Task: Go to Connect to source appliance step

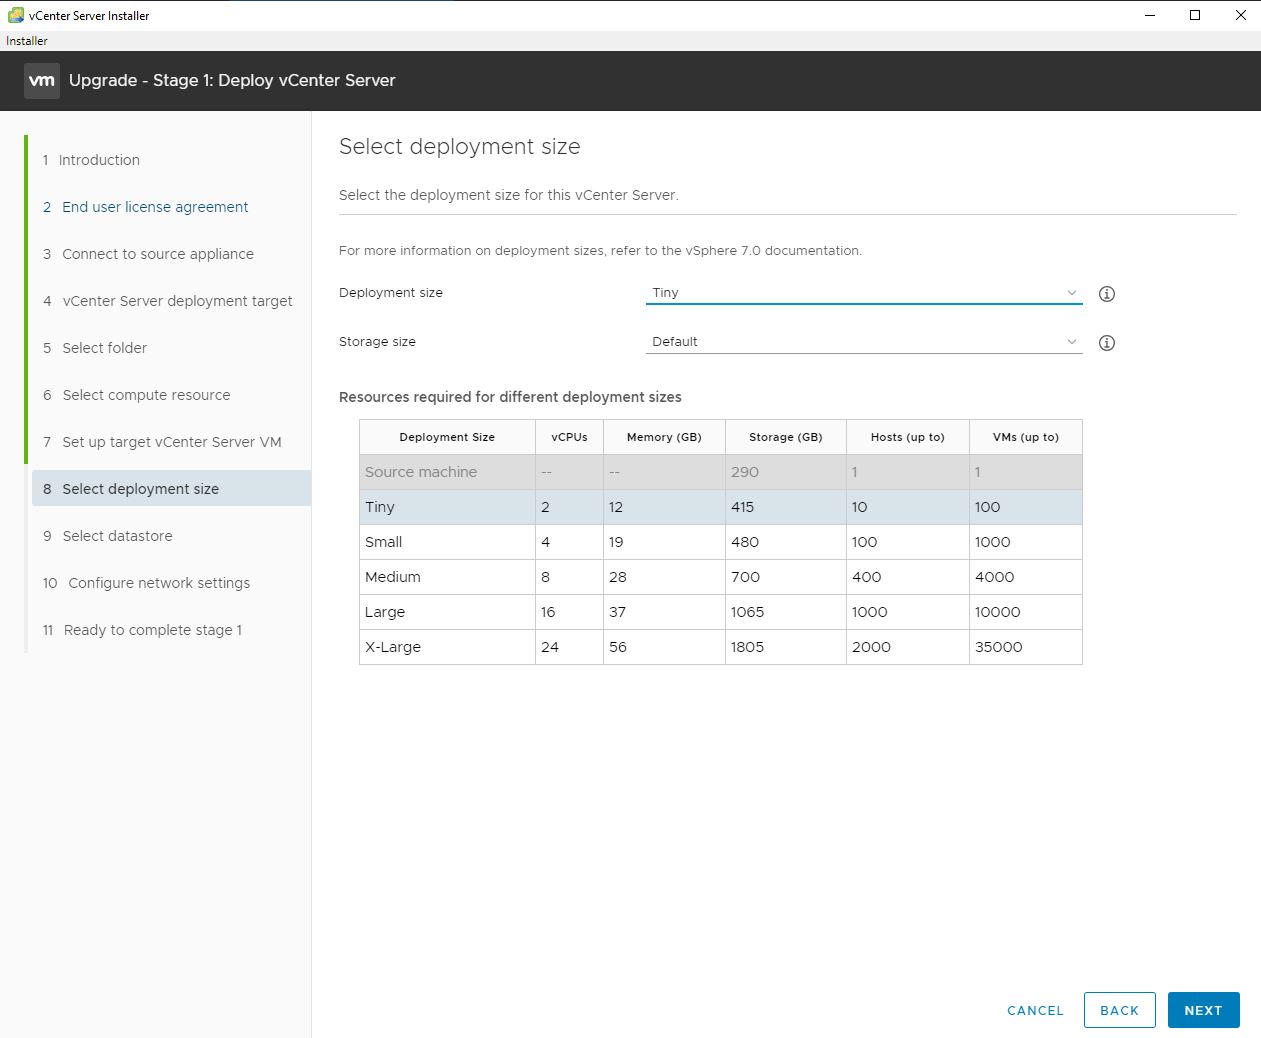Action: coord(148,254)
